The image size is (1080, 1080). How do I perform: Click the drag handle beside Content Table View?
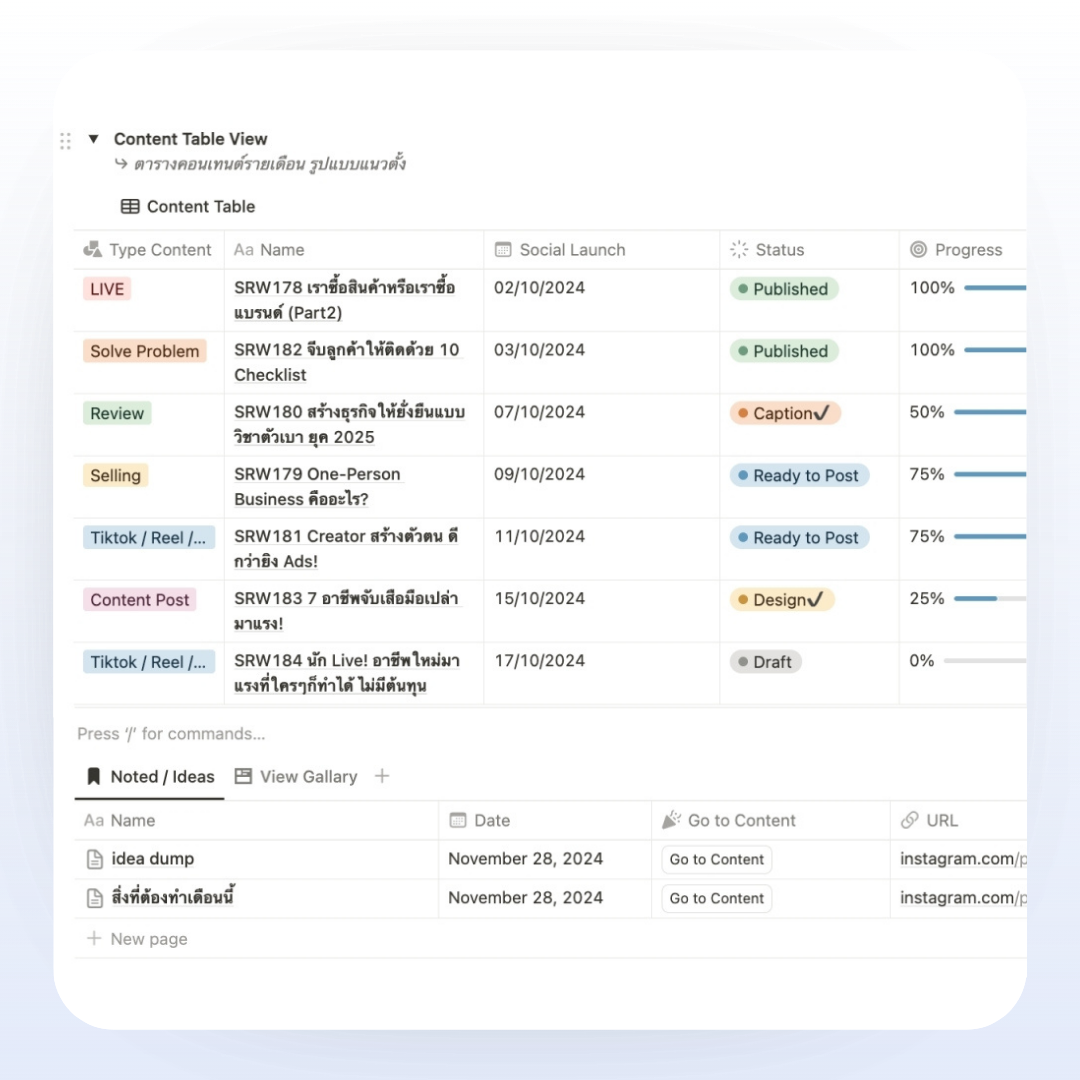coord(66,141)
